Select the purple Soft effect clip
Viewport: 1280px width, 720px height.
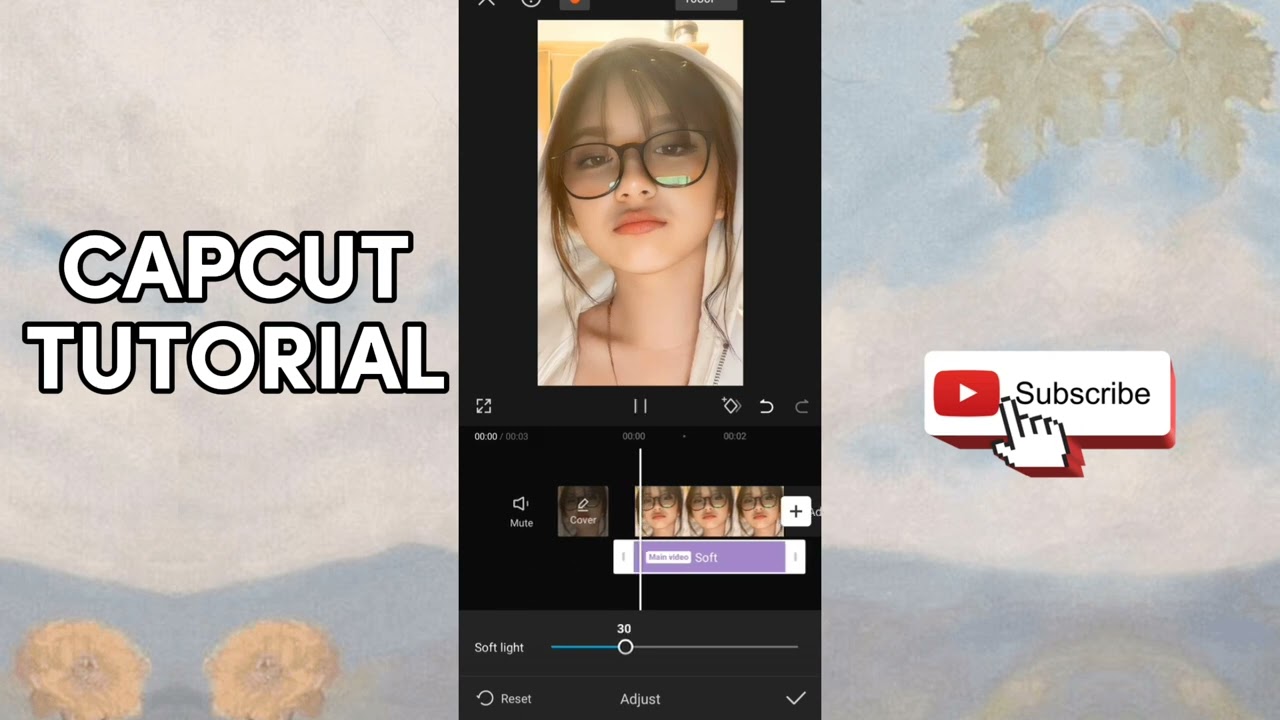[709, 557]
